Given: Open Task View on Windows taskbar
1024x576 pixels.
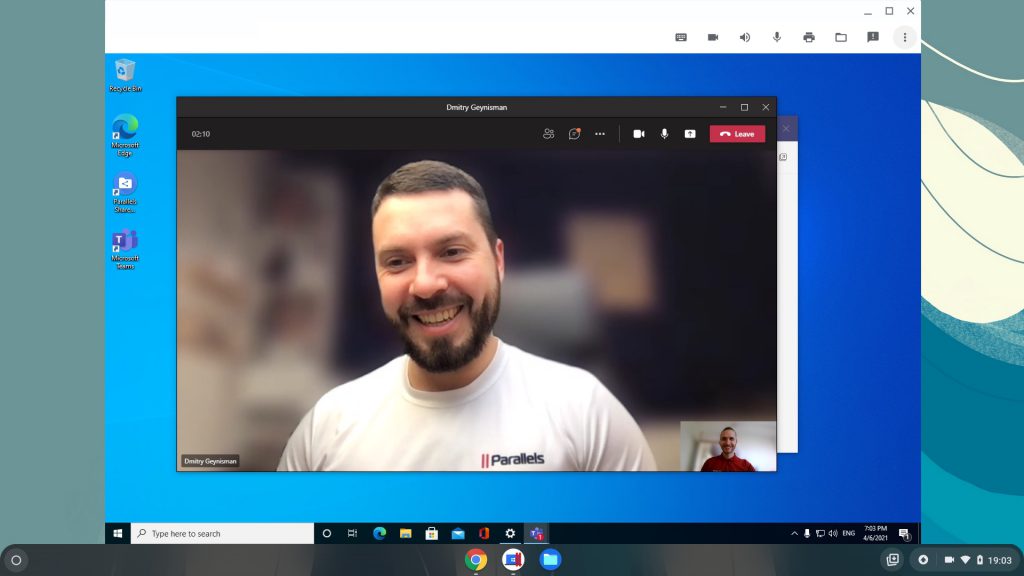Looking at the screenshot, I should pyautogui.click(x=353, y=534).
